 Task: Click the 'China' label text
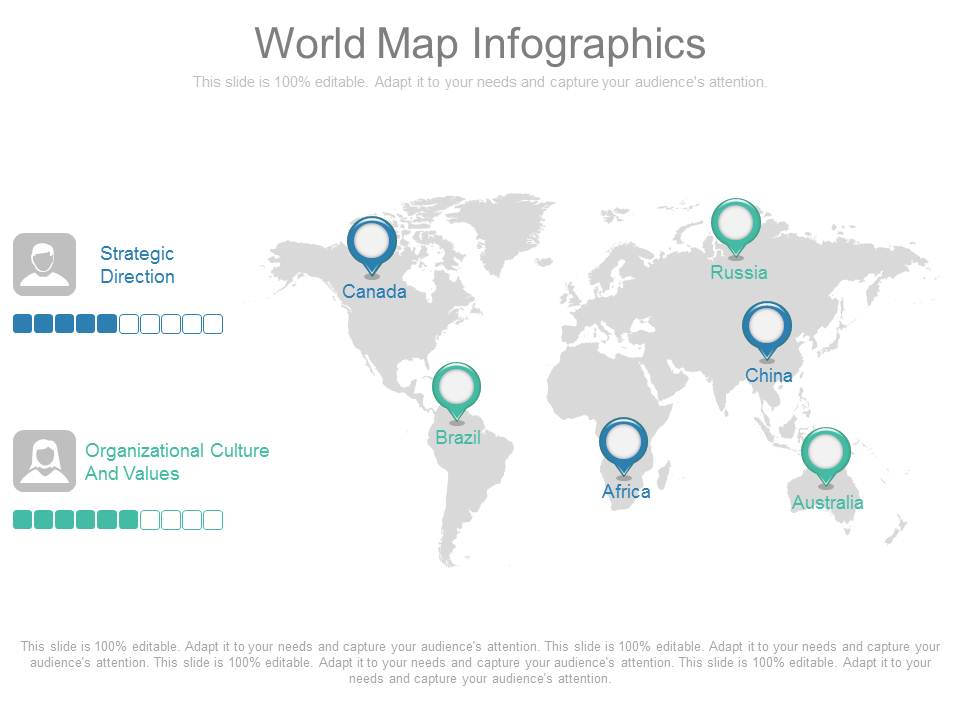[769, 375]
